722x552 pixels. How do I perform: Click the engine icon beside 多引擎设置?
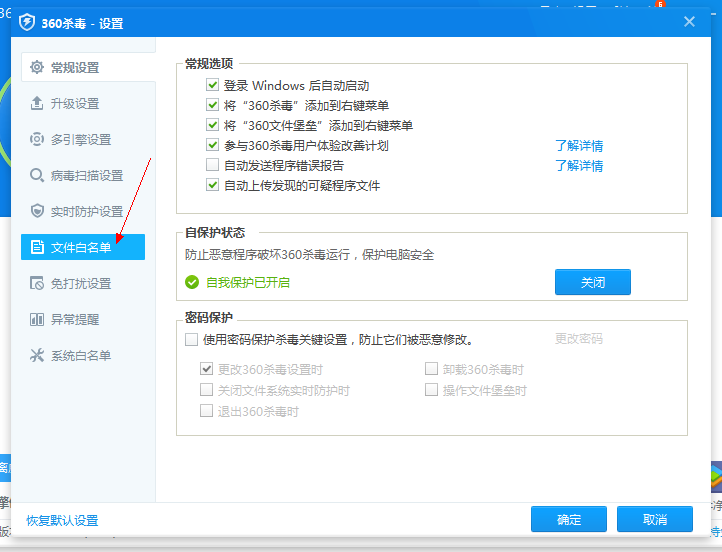[x=37, y=139]
